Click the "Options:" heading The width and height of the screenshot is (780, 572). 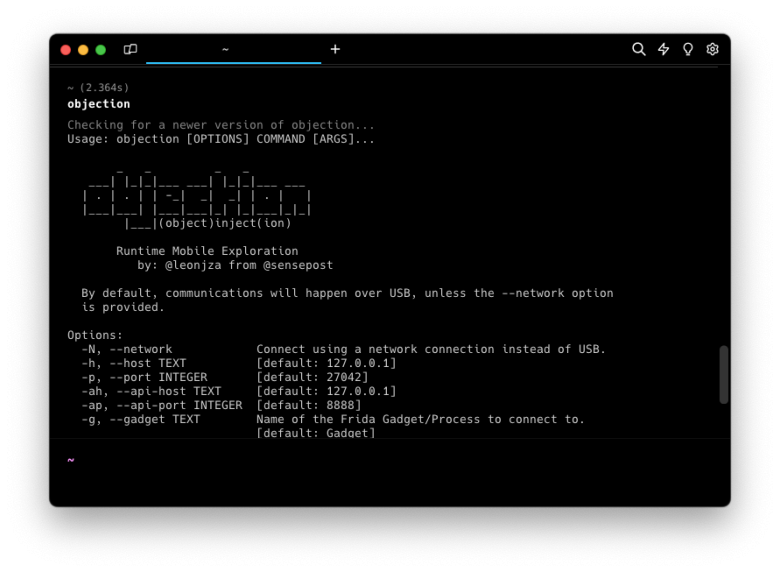pyautogui.click(x=95, y=335)
